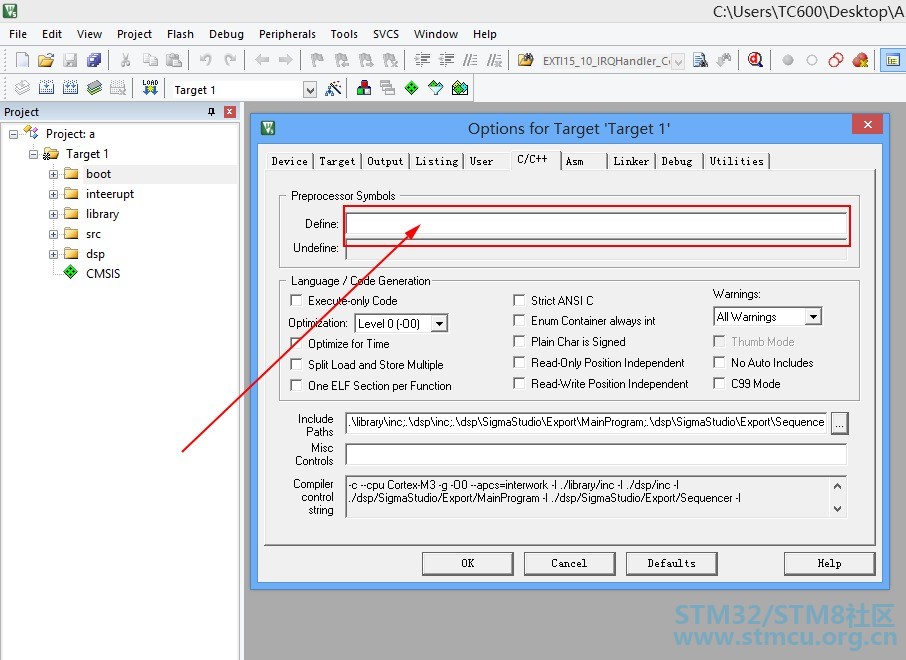This screenshot has width=906, height=660.
Task: Expand the inteerupt folder
Action: coord(53,194)
